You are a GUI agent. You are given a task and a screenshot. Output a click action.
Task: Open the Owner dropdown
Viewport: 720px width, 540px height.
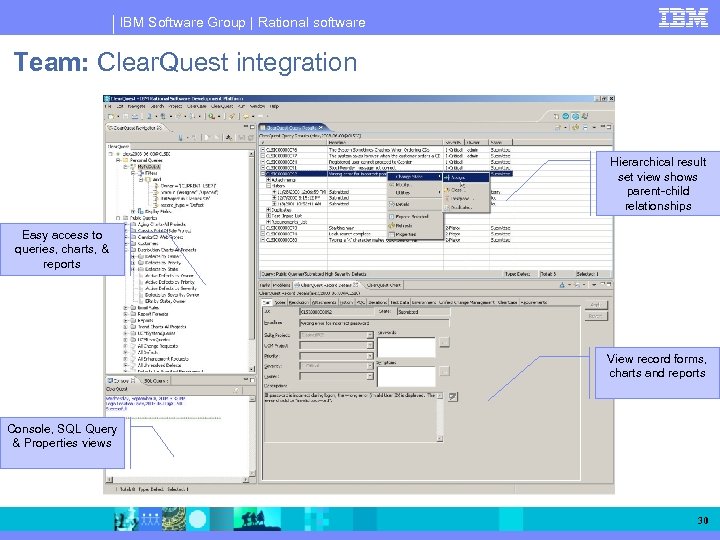pos(370,376)
